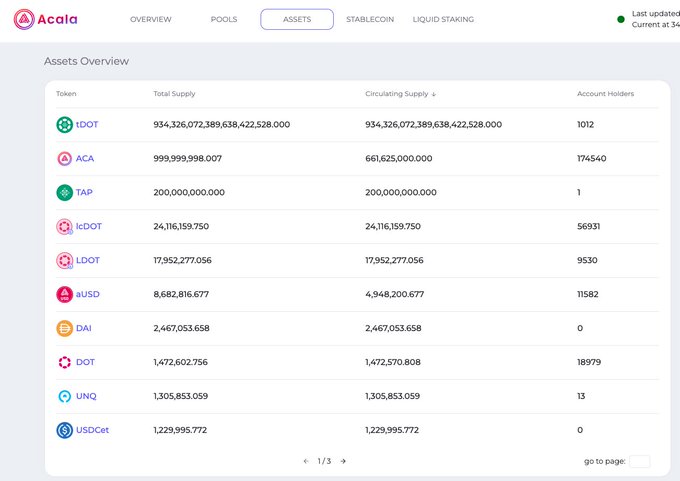Open the tDOT token icon
Screen dimensions: 680x481
tap(65, 124)
